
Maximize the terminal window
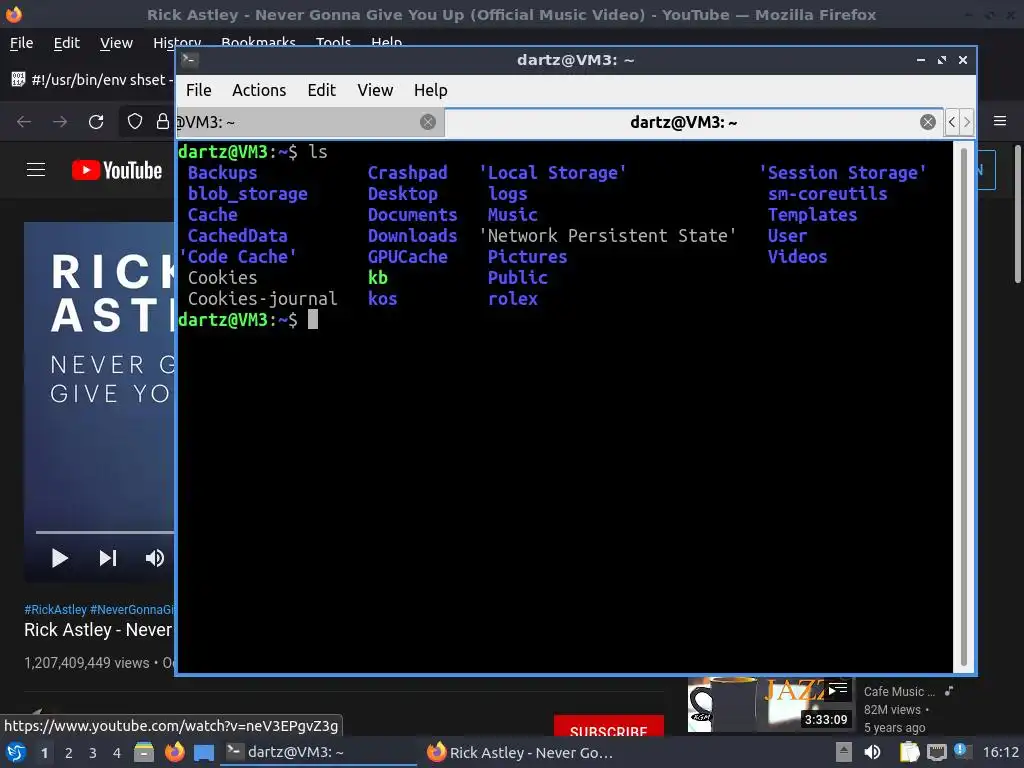click(x=942, y=60)
